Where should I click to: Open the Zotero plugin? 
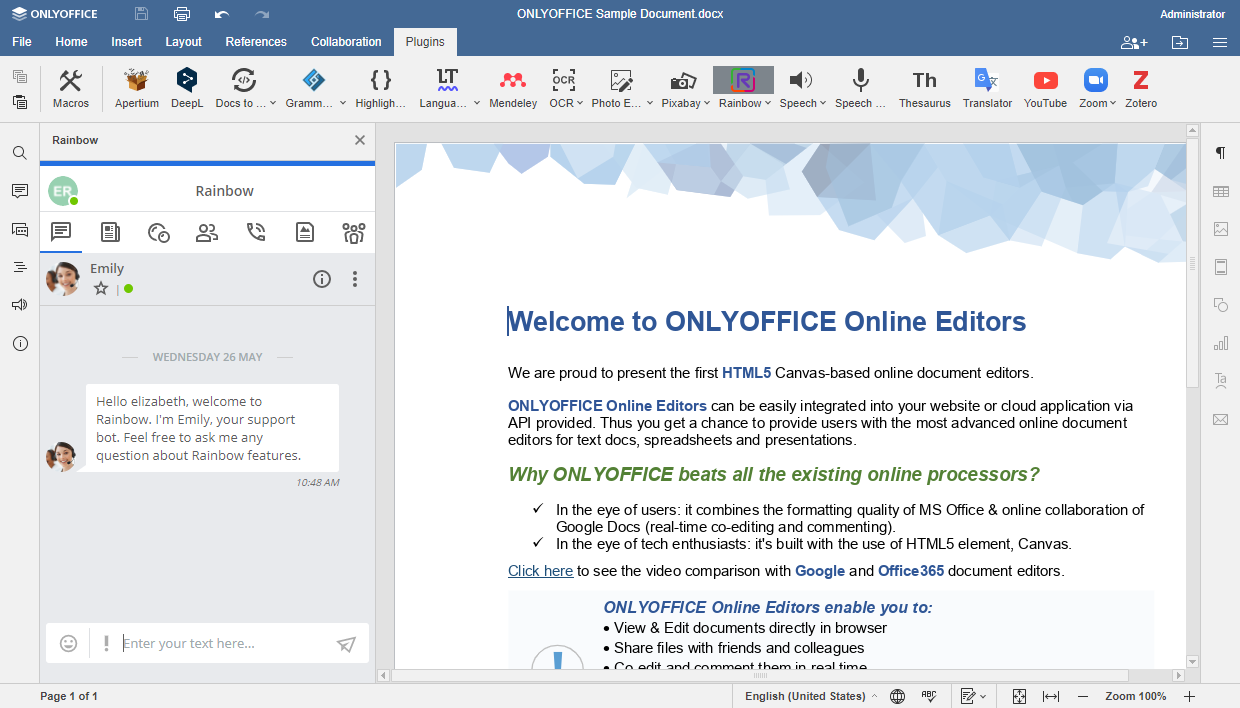(x=1141, y=88)
